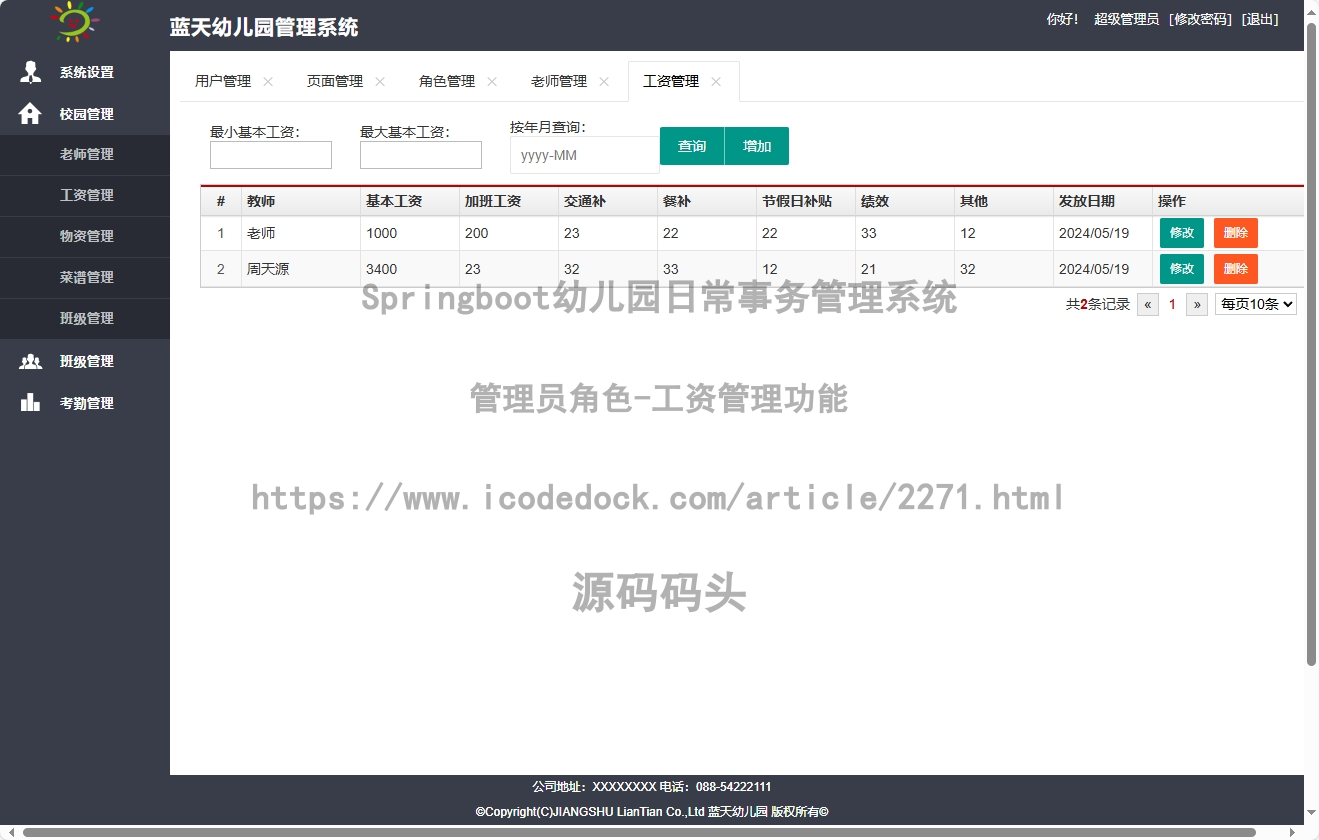
Task: Collapse 校园管理 sidebar section
Action: [x=85, y=114]
